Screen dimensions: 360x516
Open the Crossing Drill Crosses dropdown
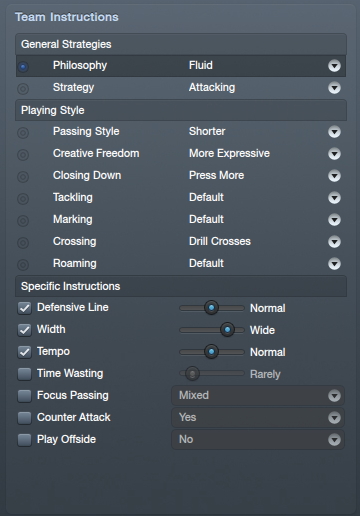[334, 242]
